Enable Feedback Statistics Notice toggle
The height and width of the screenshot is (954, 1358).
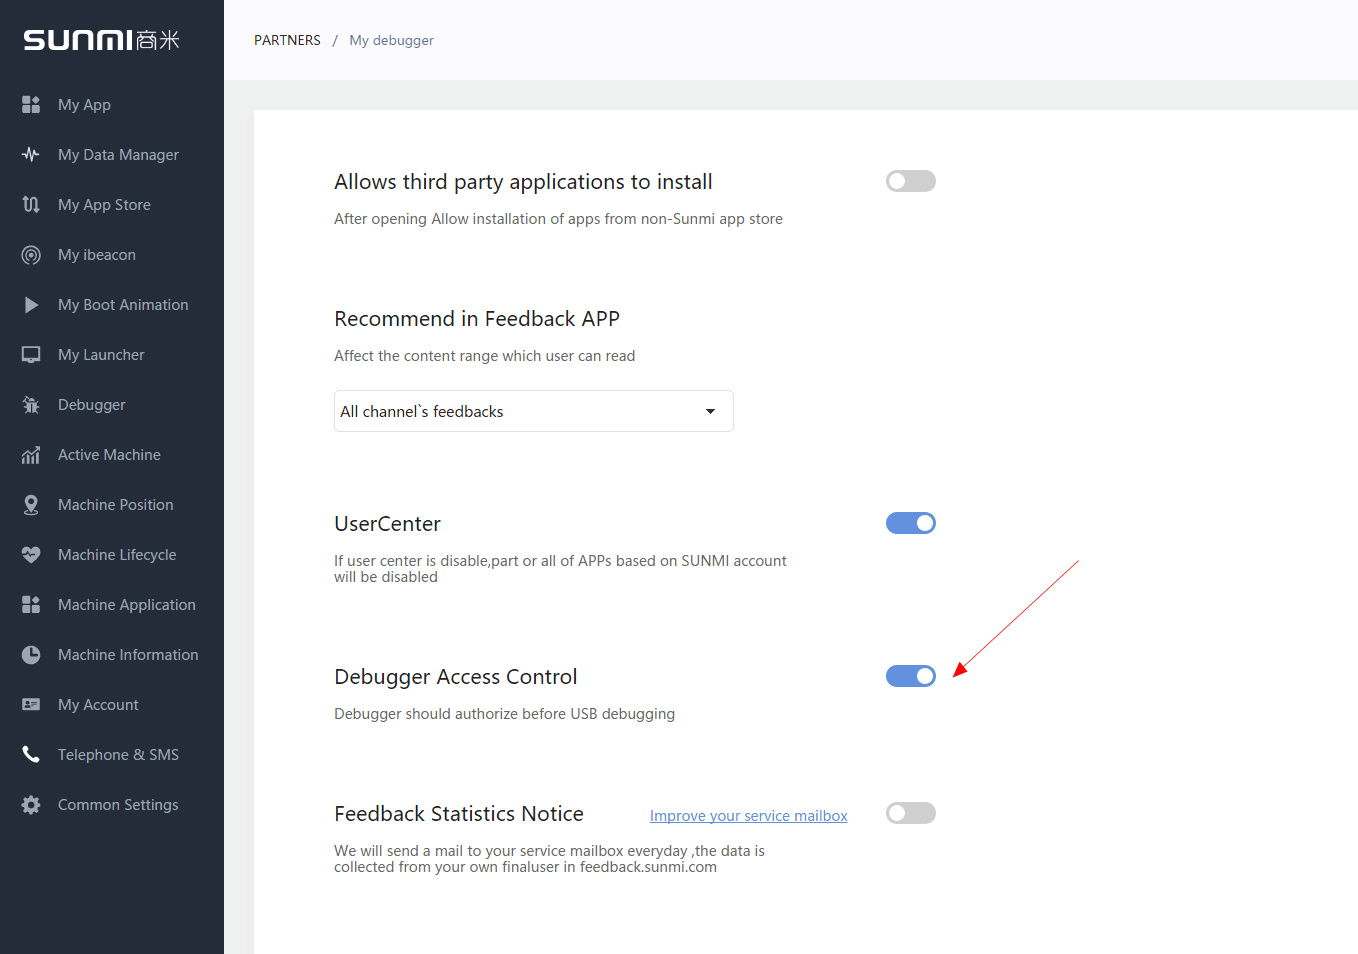click(x=911, y=813)
